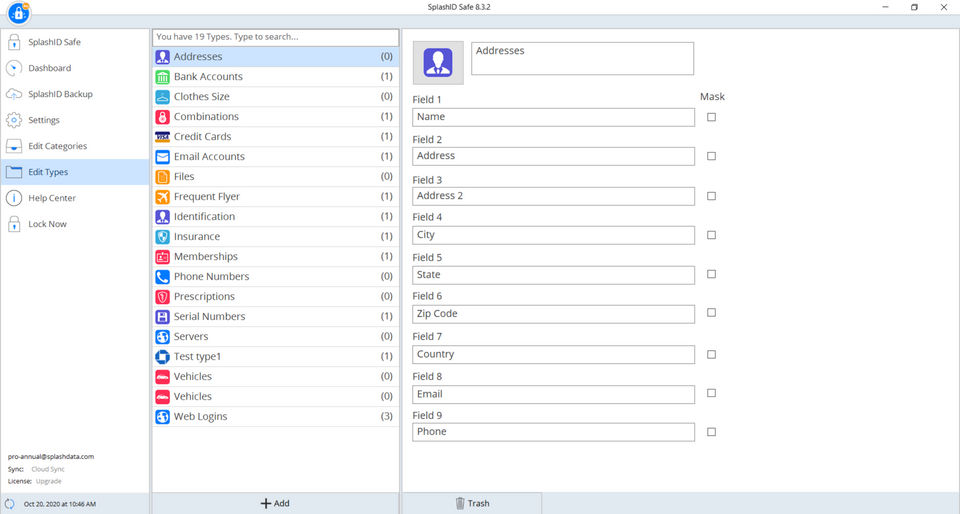Click the Credit Cards VISA icon
Screen dimensions: 960x514
[162, 137]
